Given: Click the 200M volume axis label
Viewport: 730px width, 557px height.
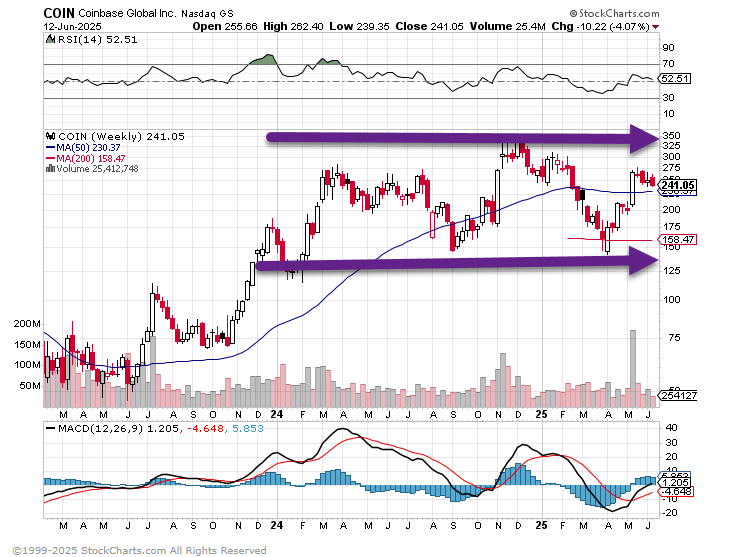Looking at the screenshot, I should point(27,324).
